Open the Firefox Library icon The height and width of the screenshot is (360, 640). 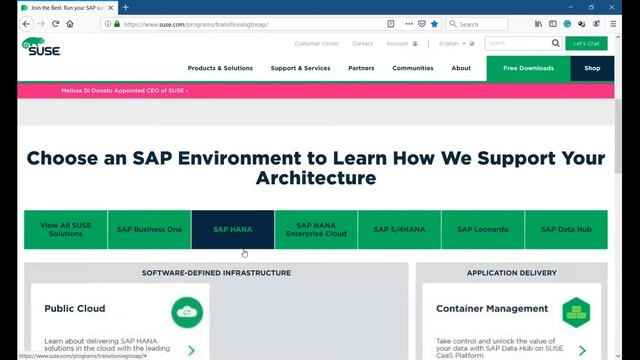click(538, 24)
